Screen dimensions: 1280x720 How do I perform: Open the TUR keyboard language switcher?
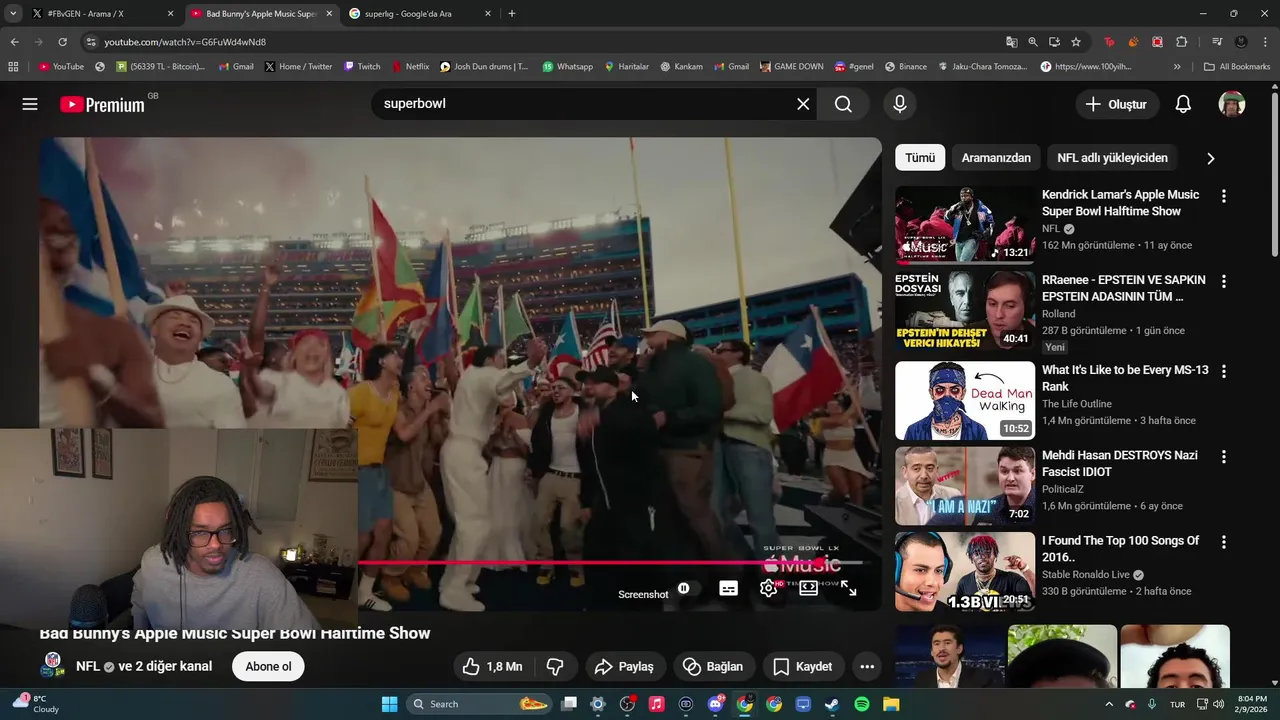pyautogui.click(x=1179, y=704)
